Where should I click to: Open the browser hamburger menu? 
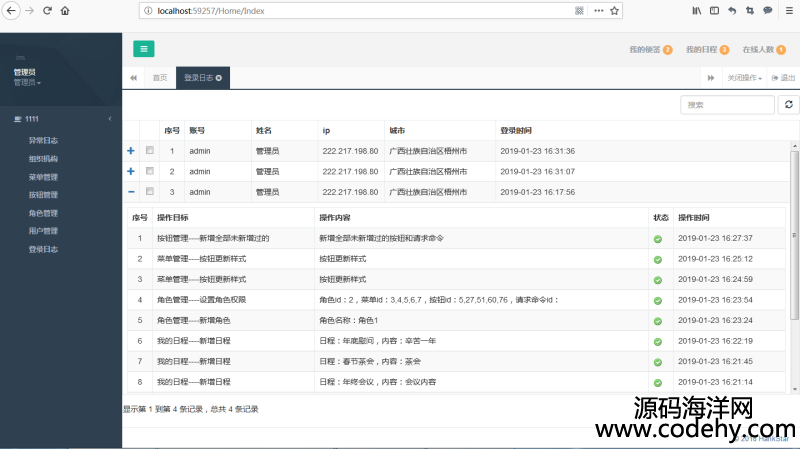pyautogui.click(x=788, y=10)
